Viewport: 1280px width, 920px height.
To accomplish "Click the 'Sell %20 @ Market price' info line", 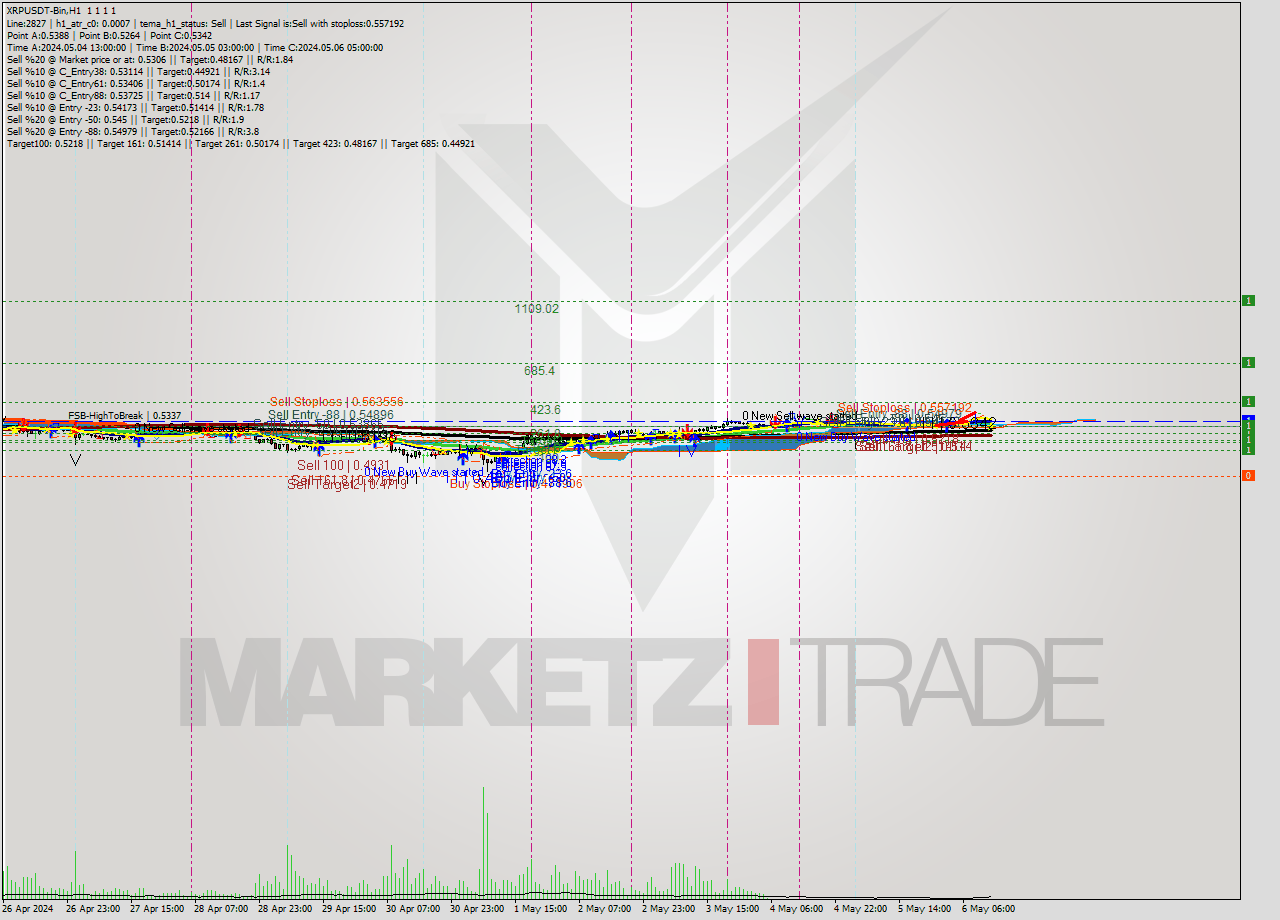I will coord(150,59).
